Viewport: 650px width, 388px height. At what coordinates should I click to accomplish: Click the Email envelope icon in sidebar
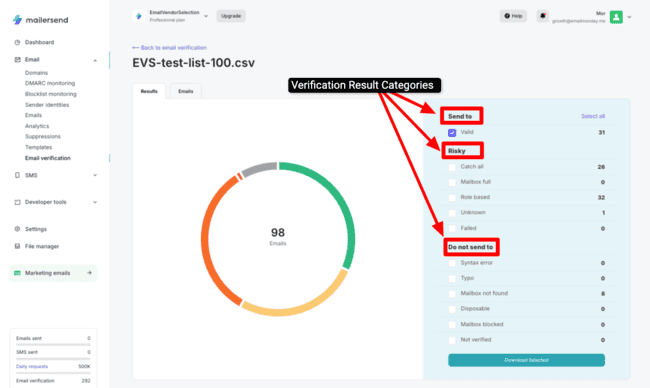(17, 60)
